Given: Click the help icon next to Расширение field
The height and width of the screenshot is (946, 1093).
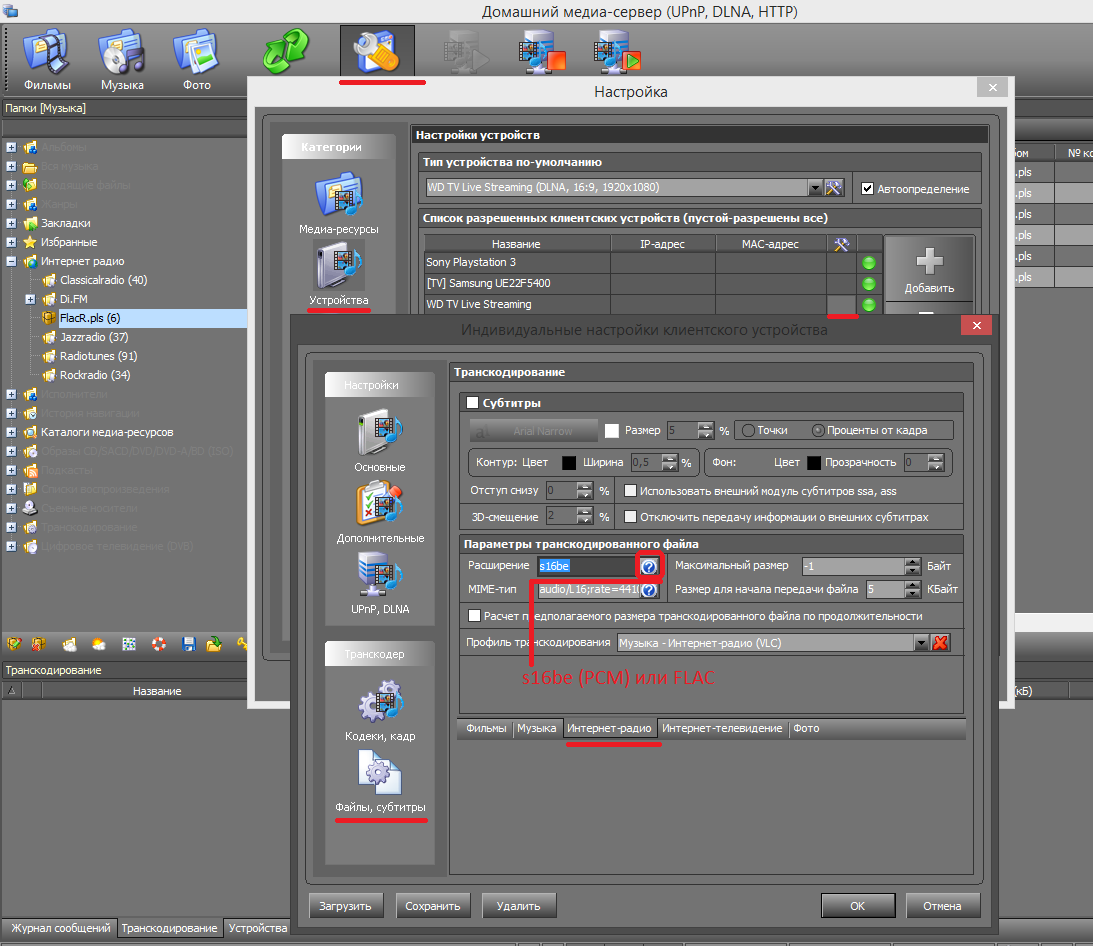Looking at the screenshot, I should 650,567.
